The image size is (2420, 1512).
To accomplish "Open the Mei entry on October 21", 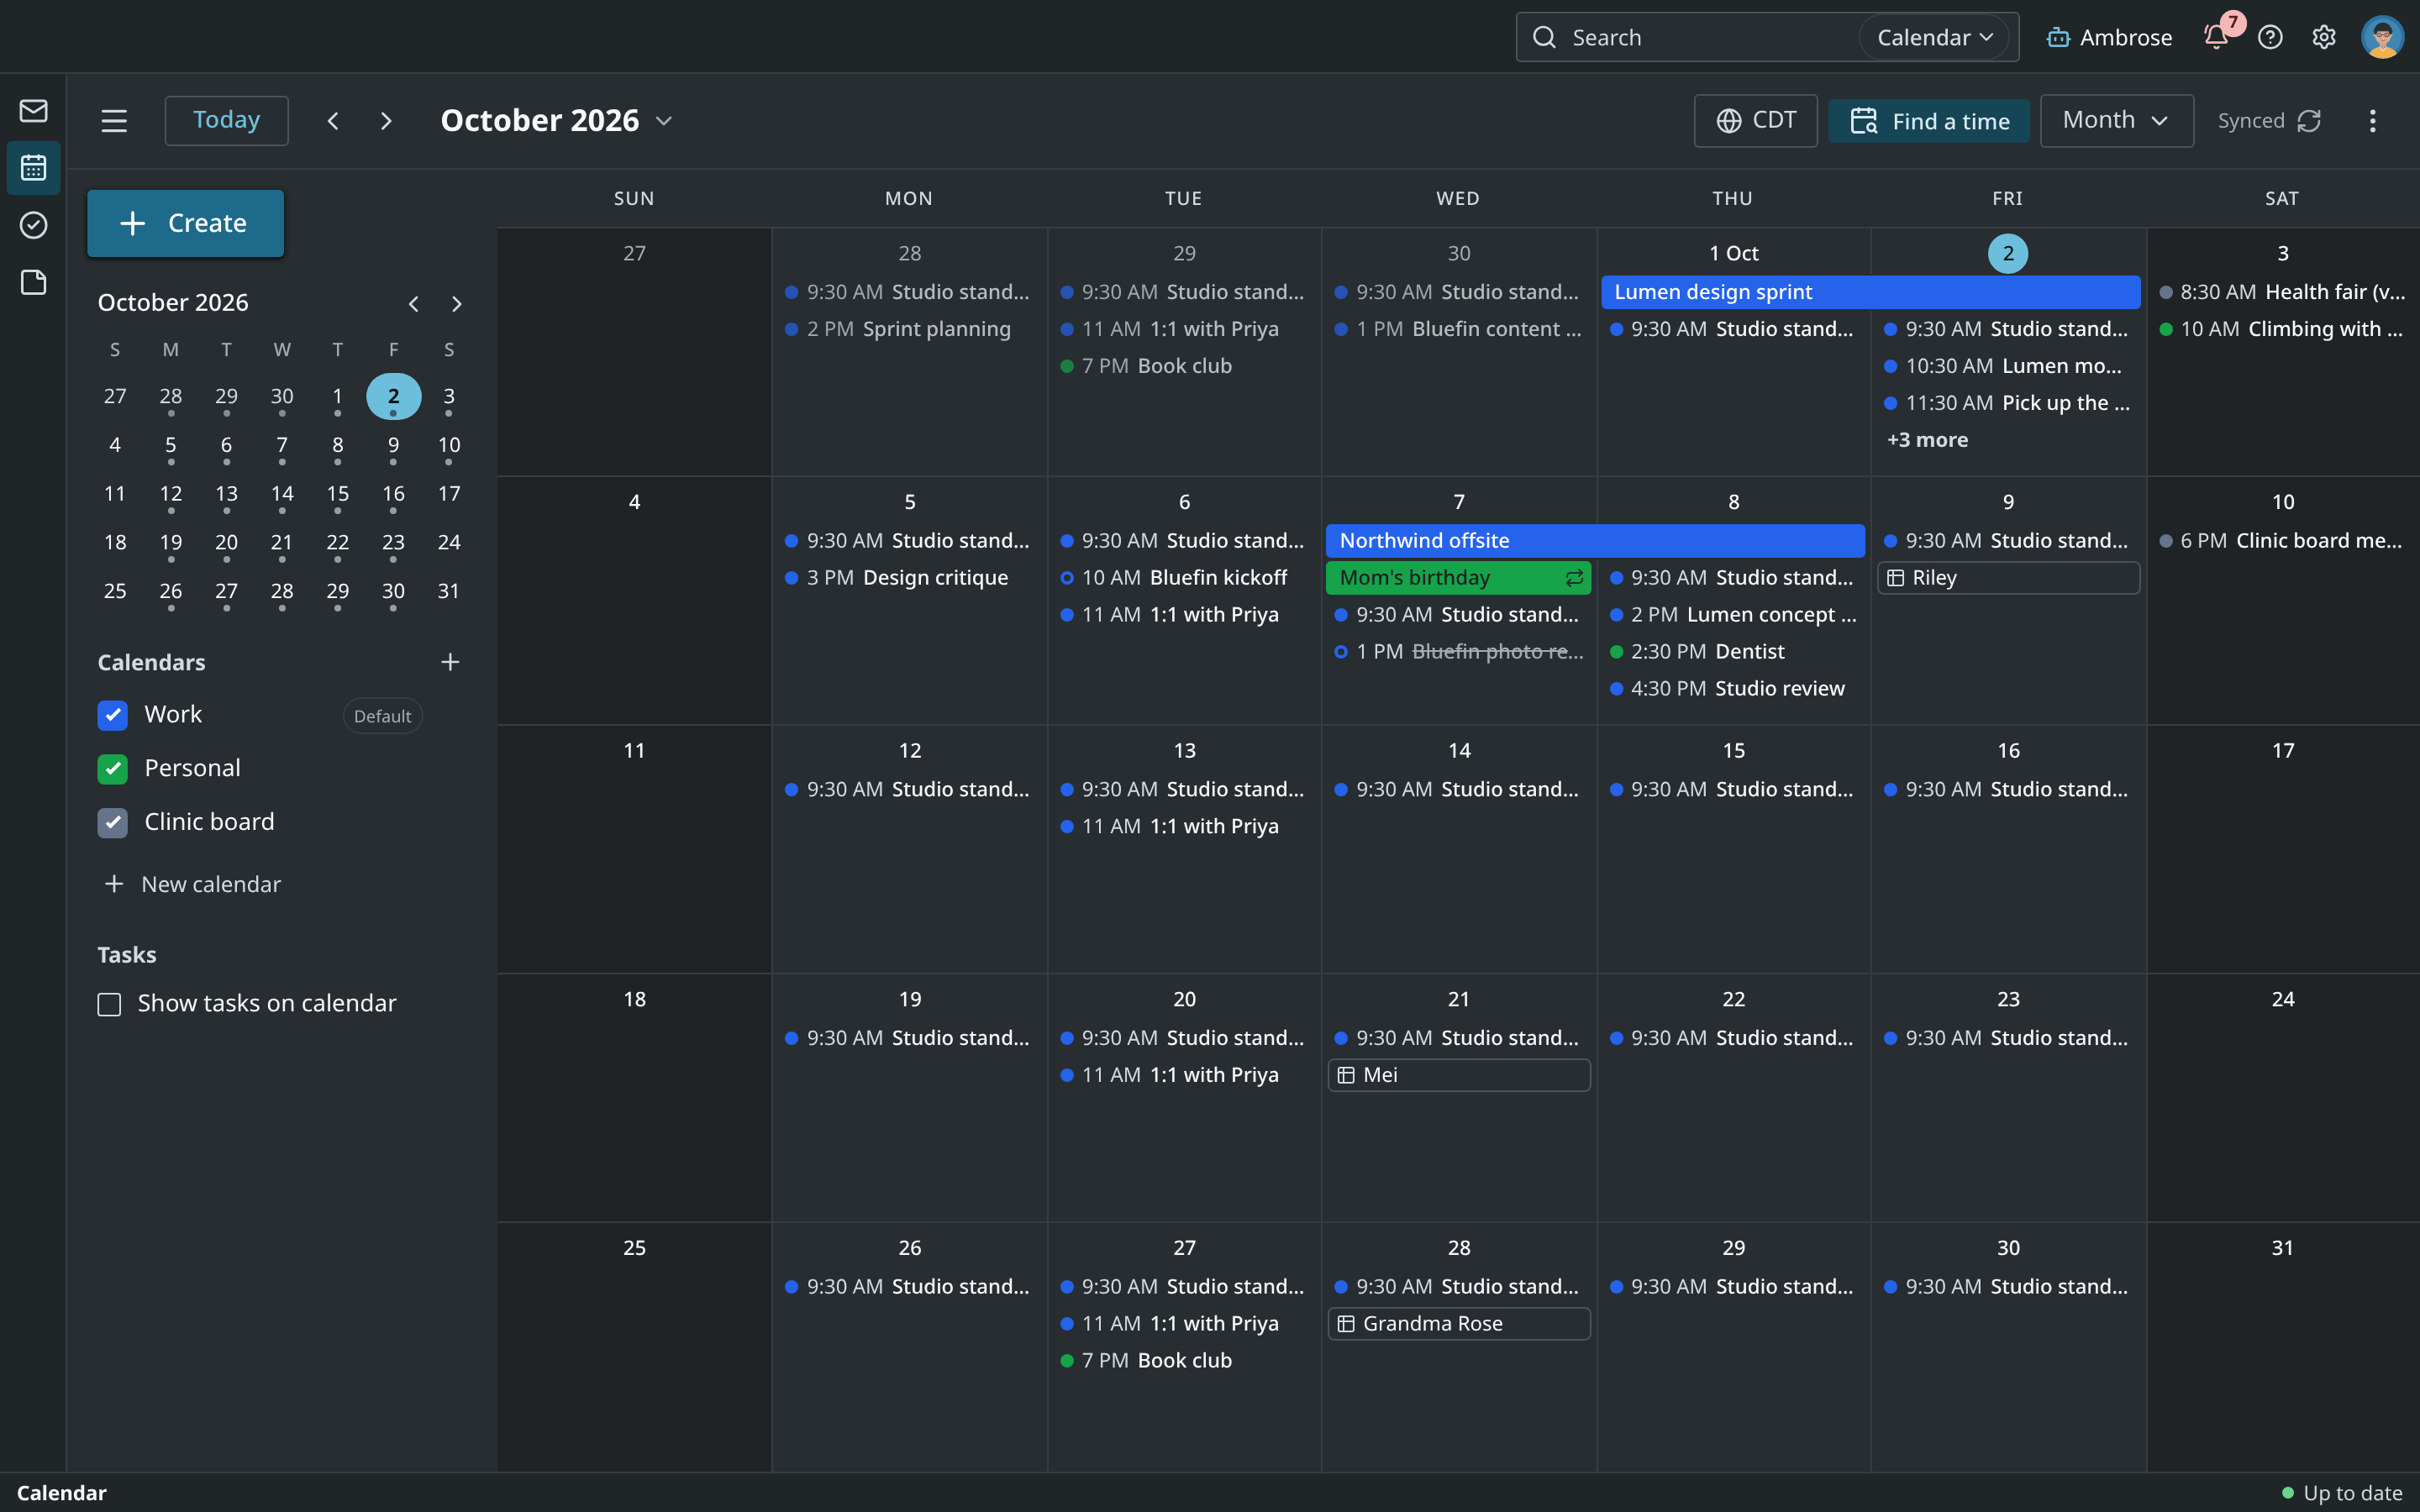I will (1458, 1075).
